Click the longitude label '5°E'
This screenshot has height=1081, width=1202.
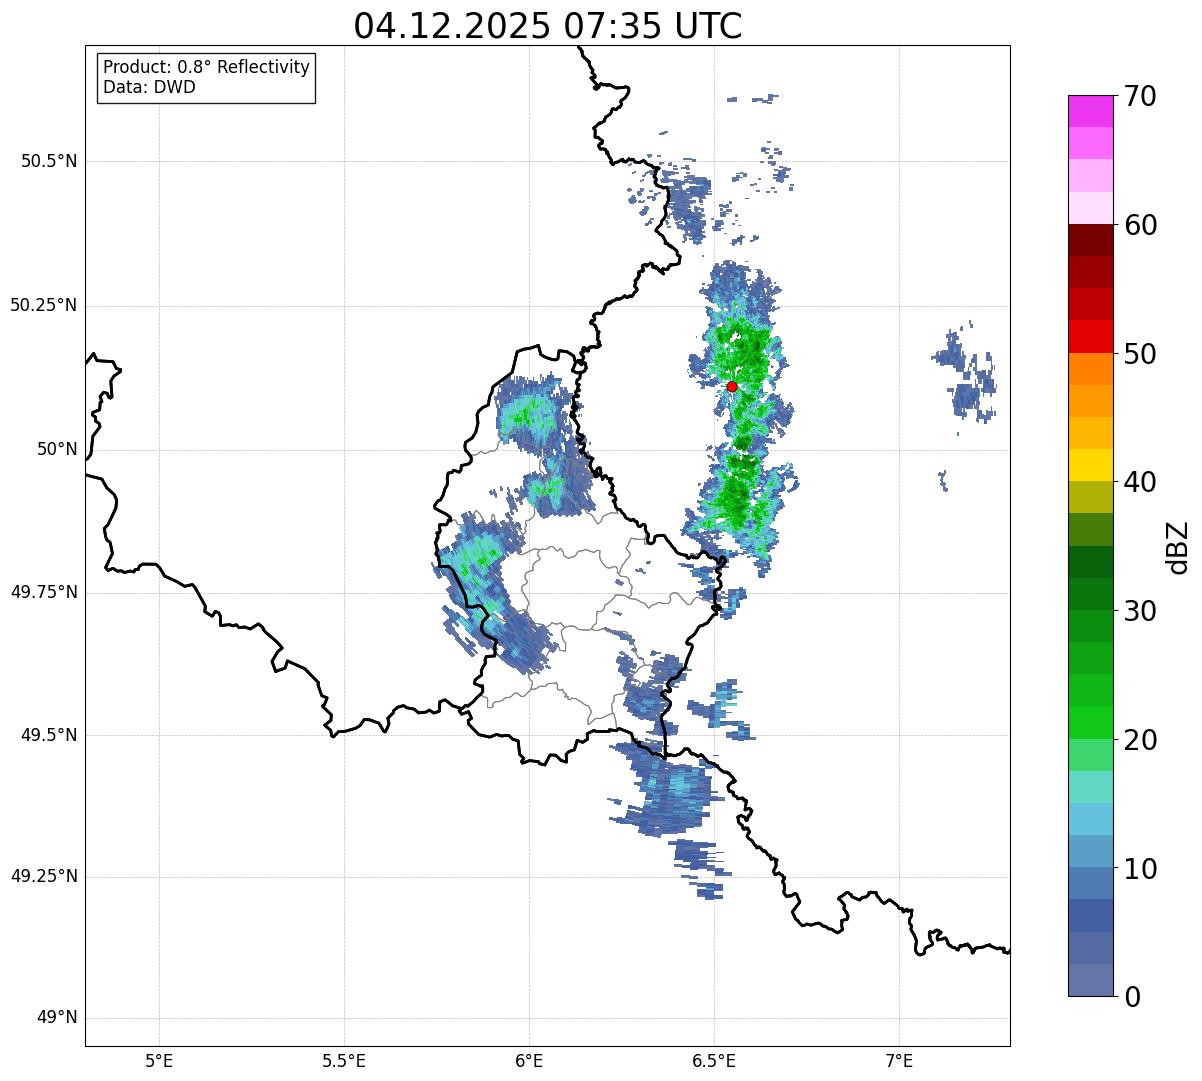159,1062
